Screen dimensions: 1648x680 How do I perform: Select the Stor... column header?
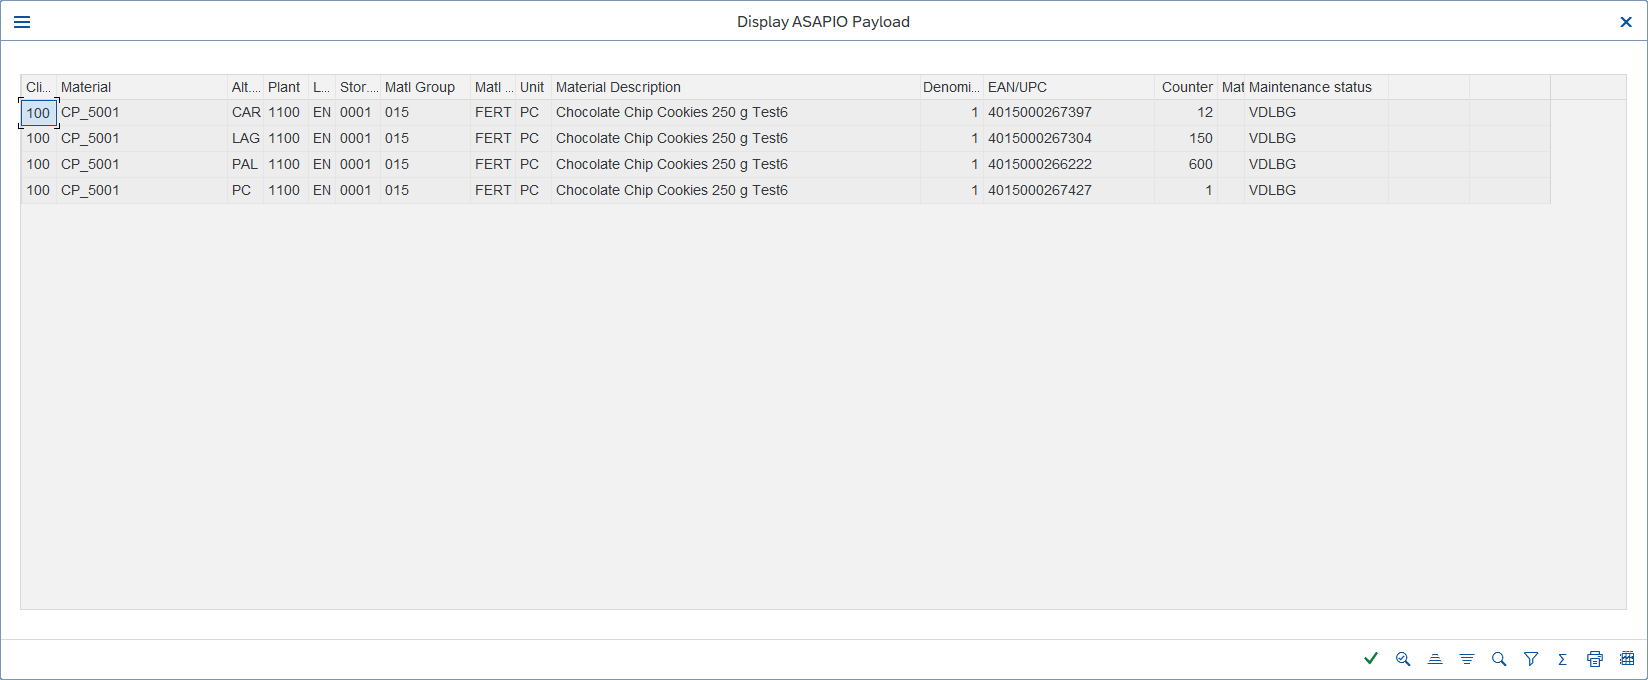tap(358, 87)
